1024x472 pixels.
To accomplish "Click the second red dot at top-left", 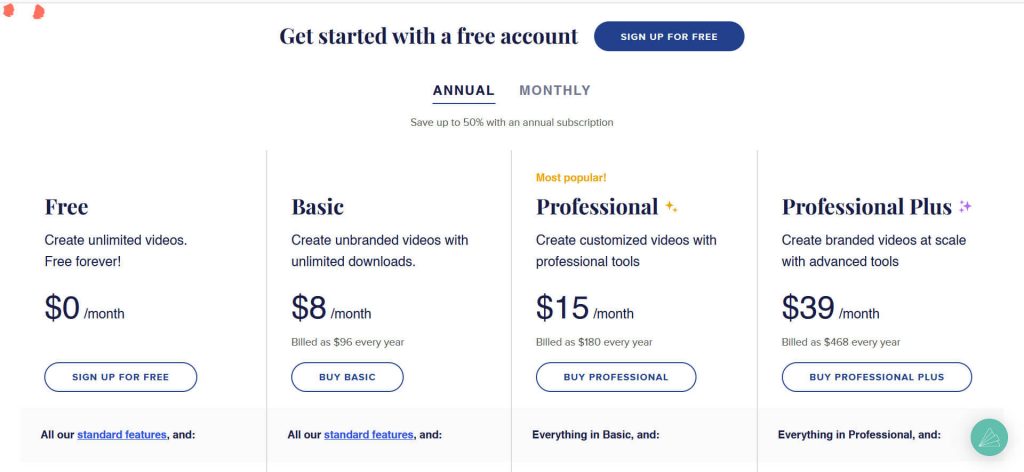I will [39, 12].
